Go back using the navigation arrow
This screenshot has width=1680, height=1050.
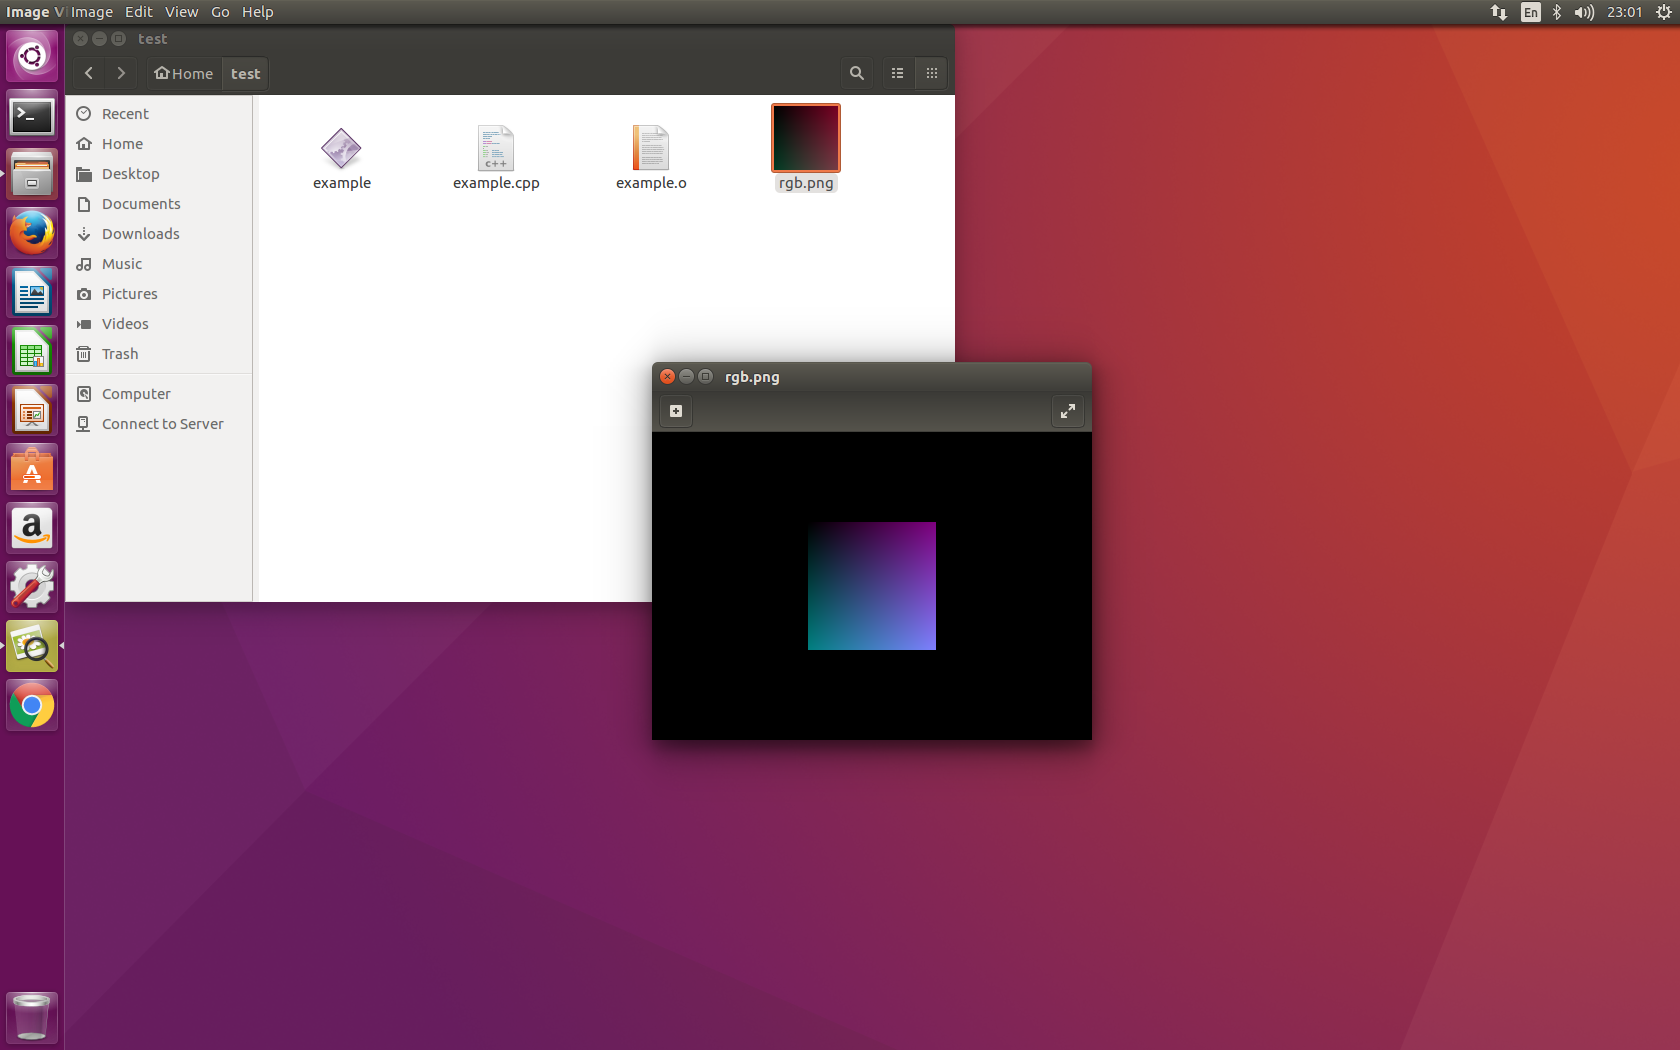[88, 73]
